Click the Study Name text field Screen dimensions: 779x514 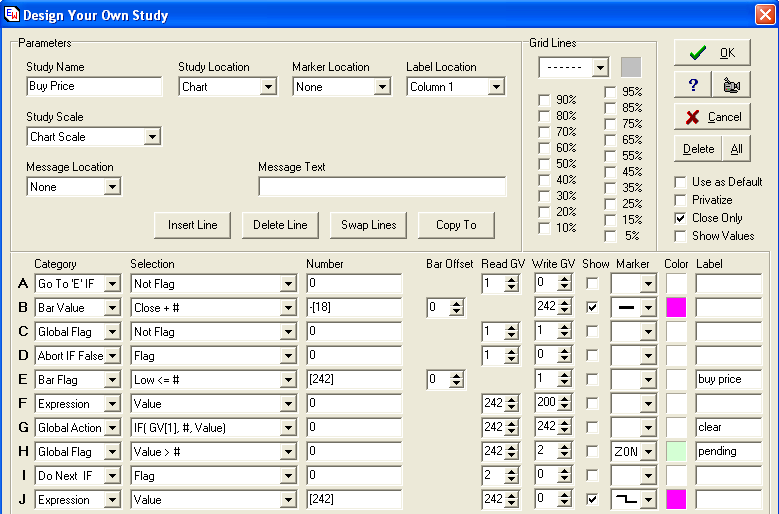pyautogui.click(x=94, y=87)
